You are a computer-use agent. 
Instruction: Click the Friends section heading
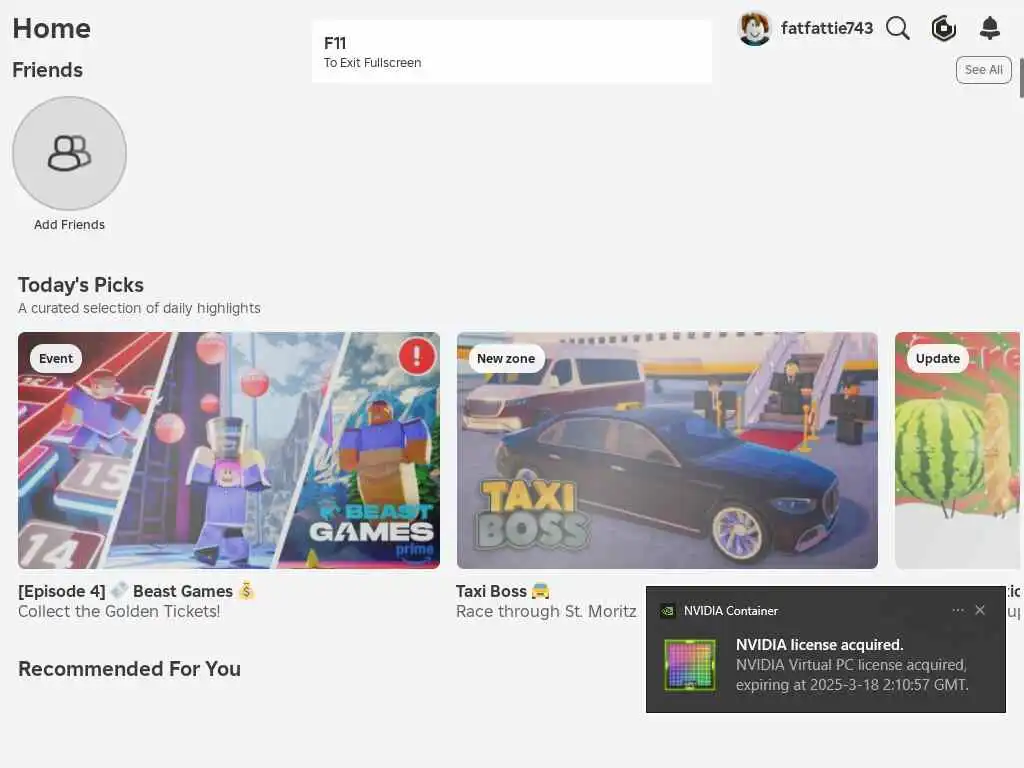(48, 70)
